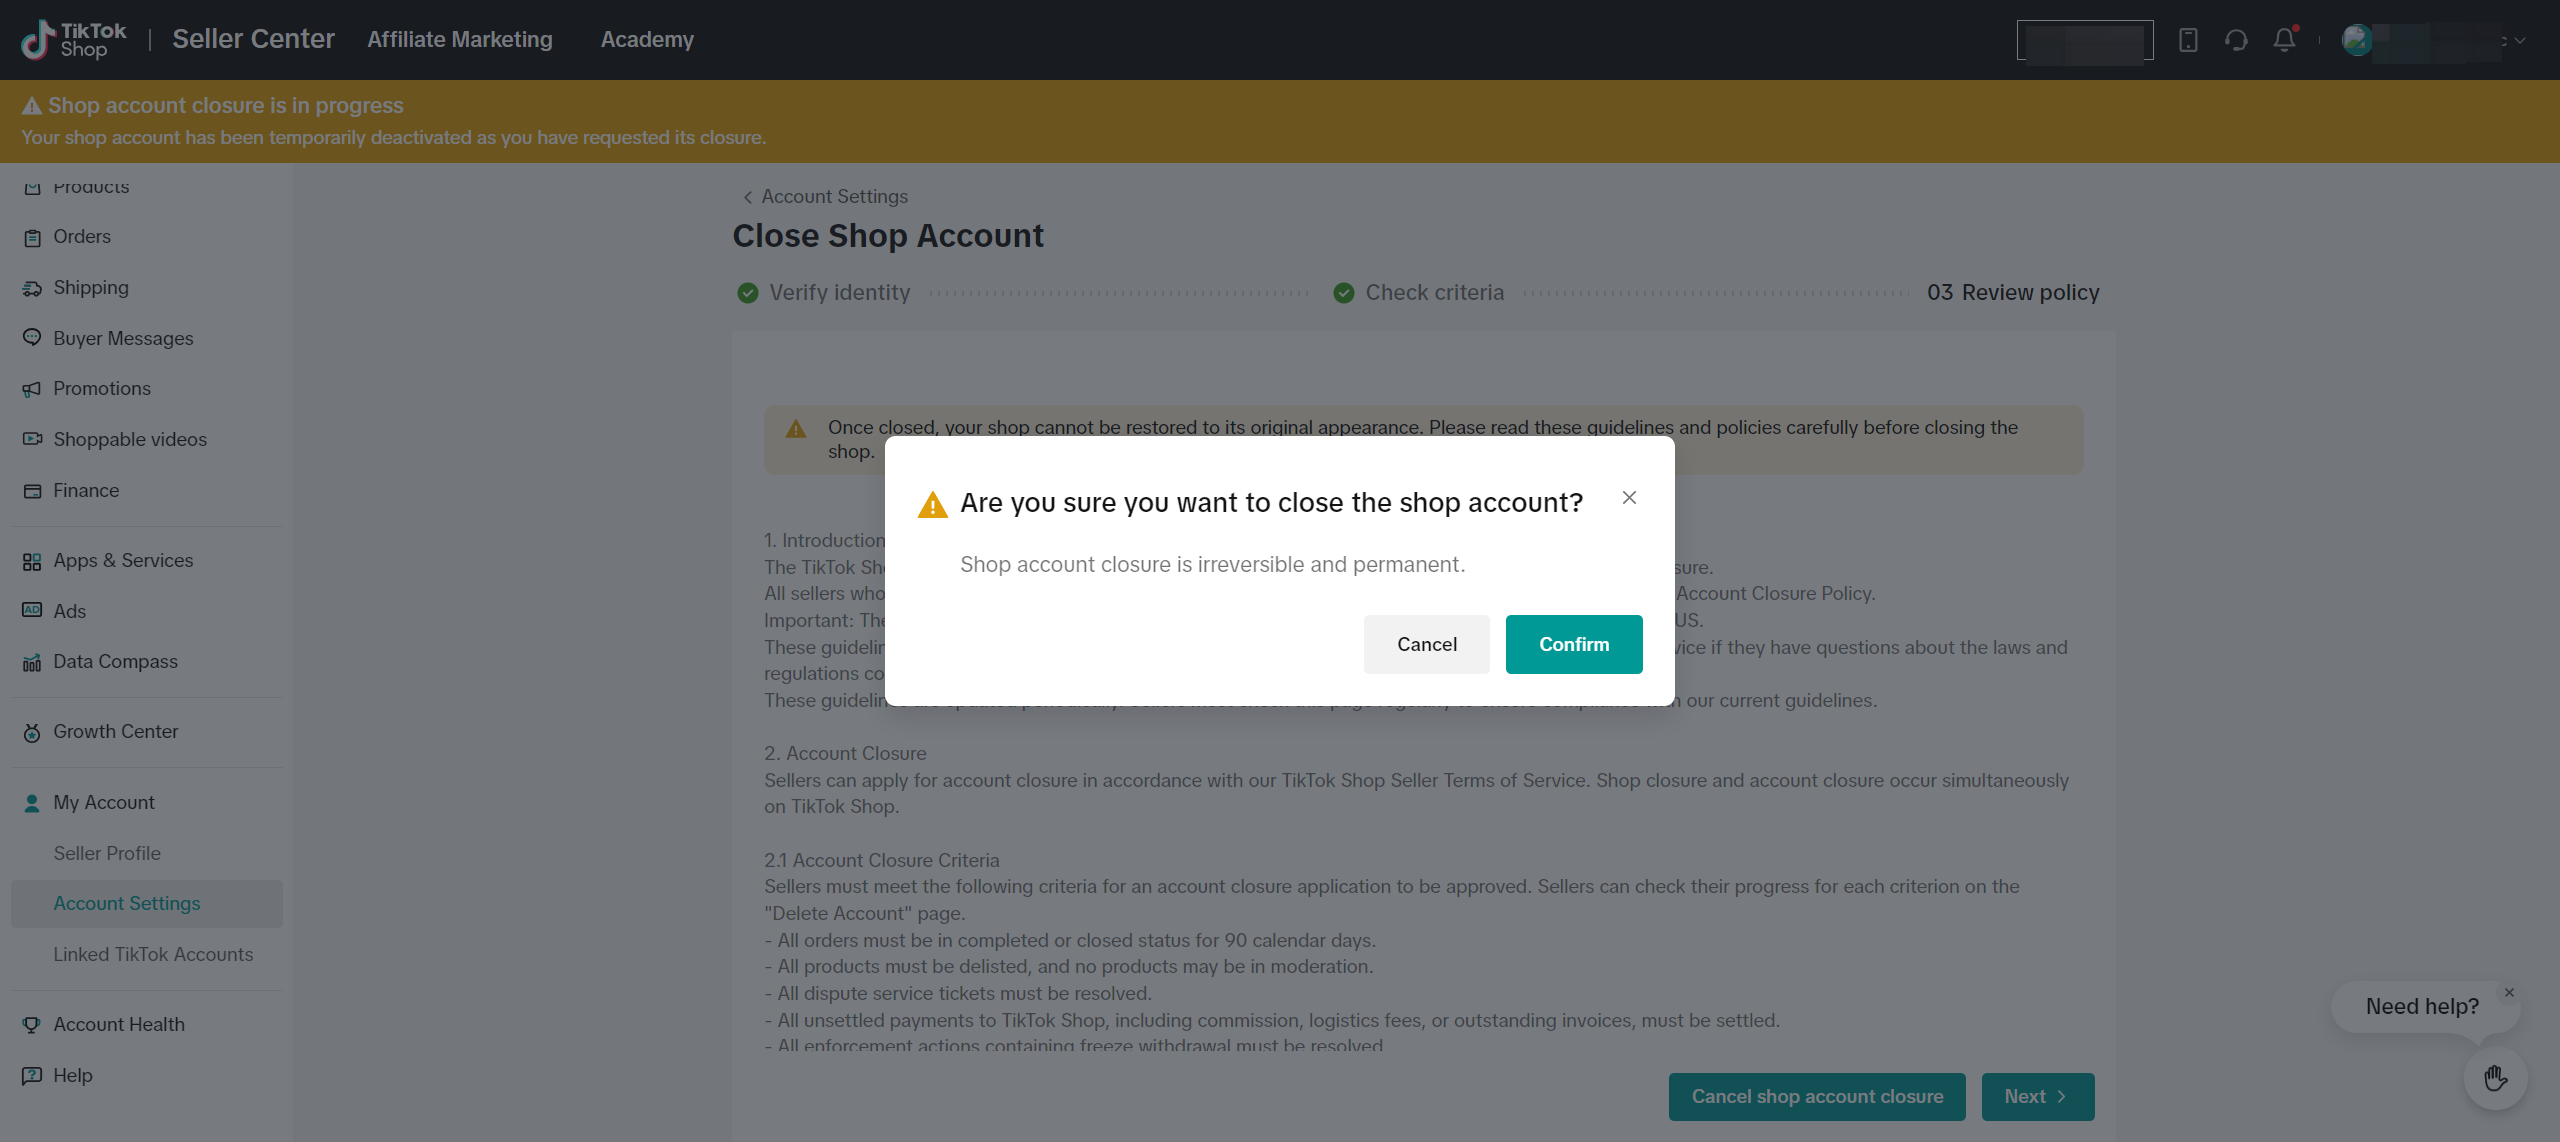
Task: Click the Next button
Action: [2036, 1097]
